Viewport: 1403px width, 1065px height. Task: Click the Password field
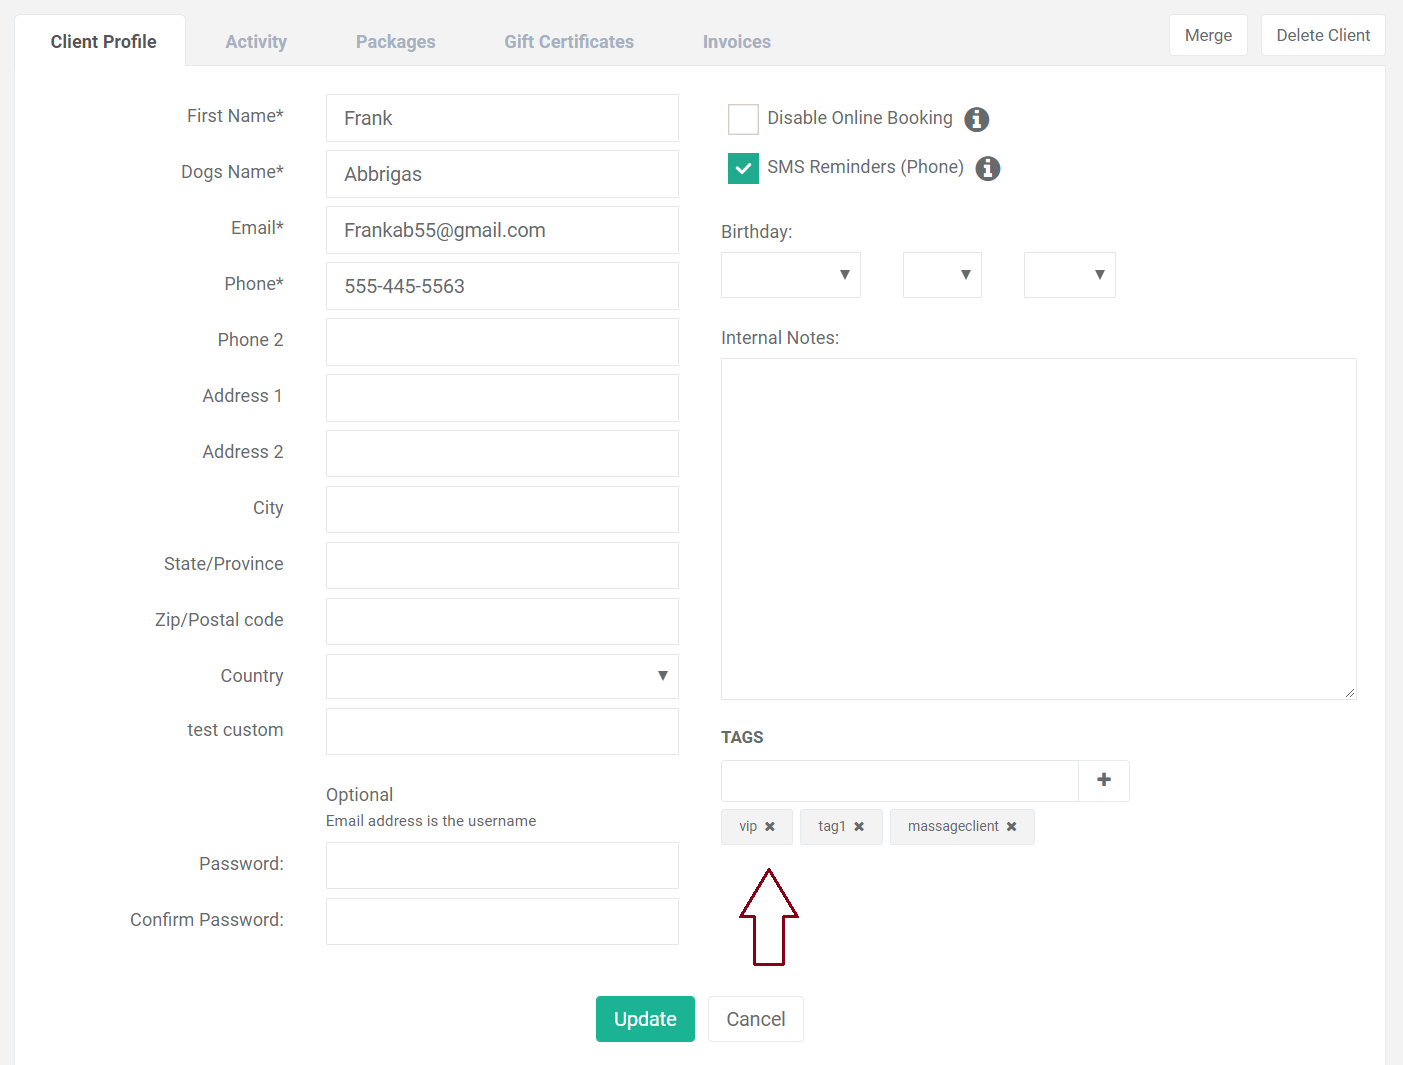(x=502, y=865)
